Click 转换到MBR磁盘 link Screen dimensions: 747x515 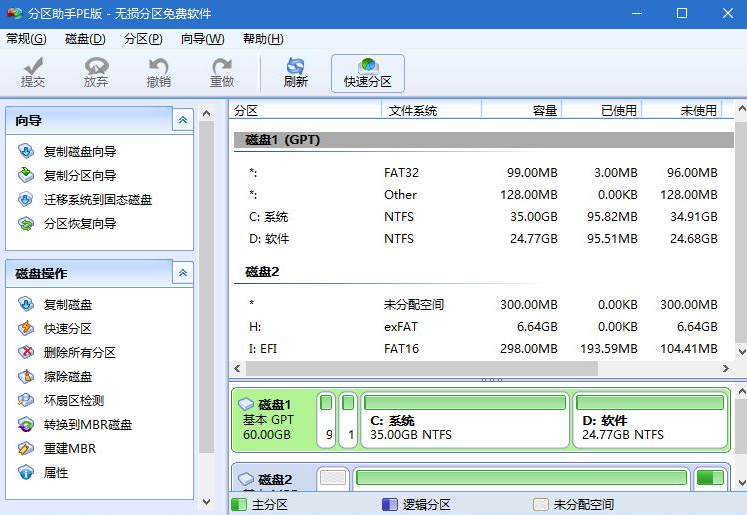coord(87,425)
